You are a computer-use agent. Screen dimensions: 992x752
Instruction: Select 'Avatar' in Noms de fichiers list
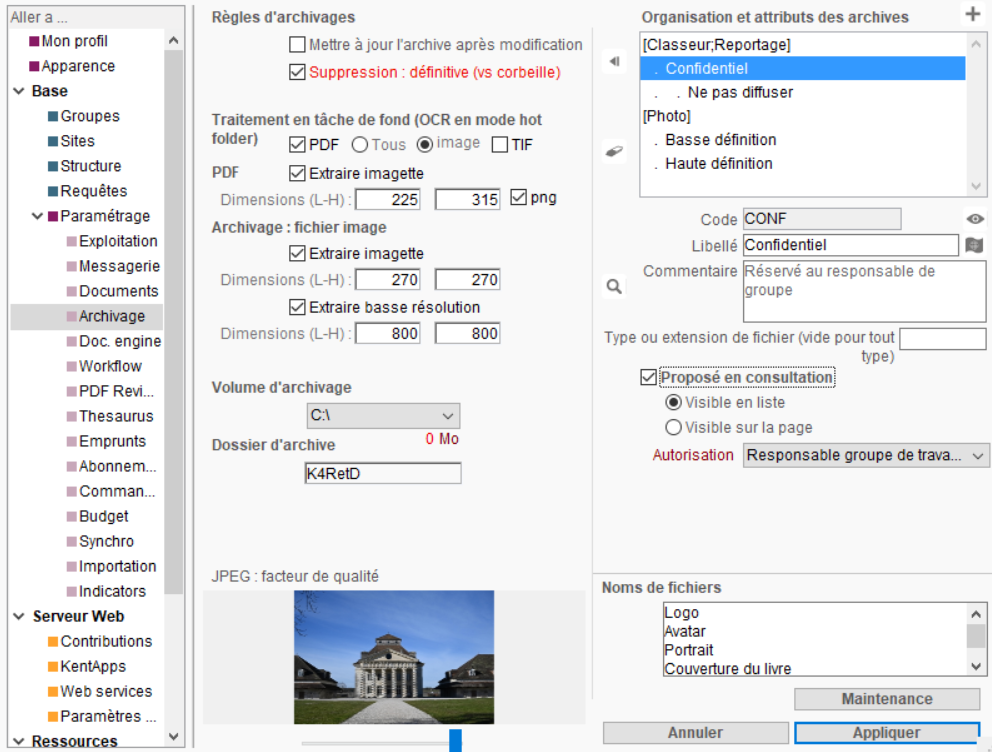[x=685, y=631]
